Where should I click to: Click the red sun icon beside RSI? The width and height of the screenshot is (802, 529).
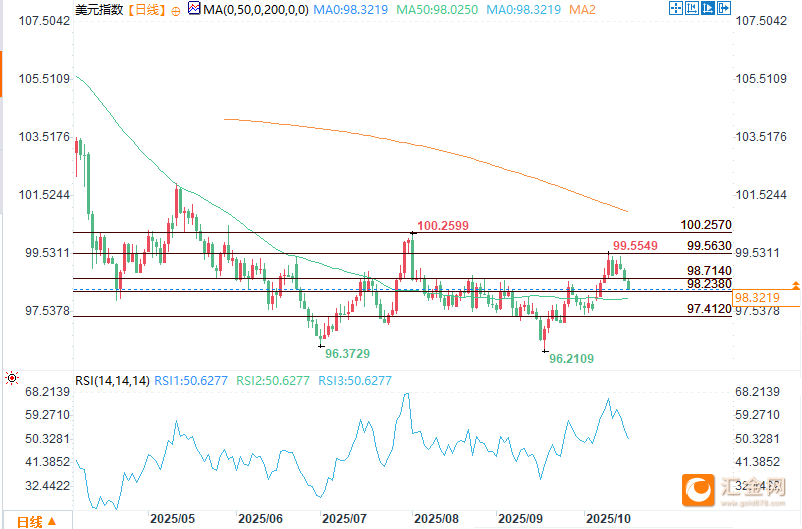click(x=12, y=379)
